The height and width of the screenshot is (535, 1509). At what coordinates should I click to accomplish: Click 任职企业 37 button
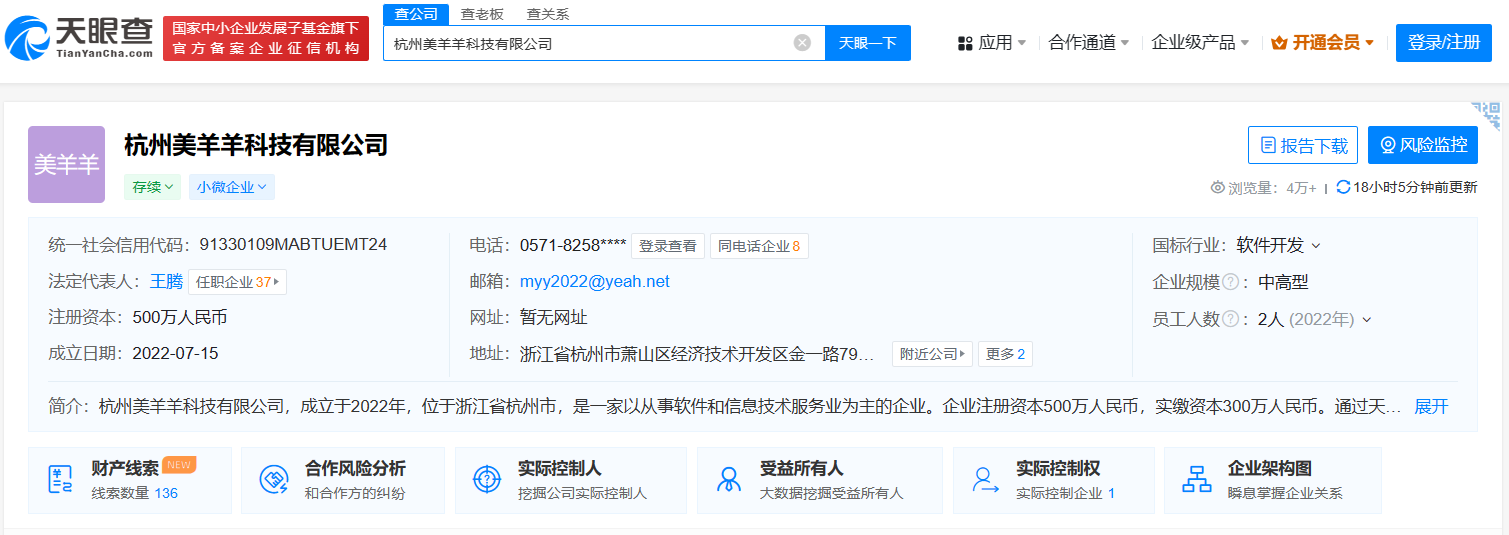pos(237,282)
